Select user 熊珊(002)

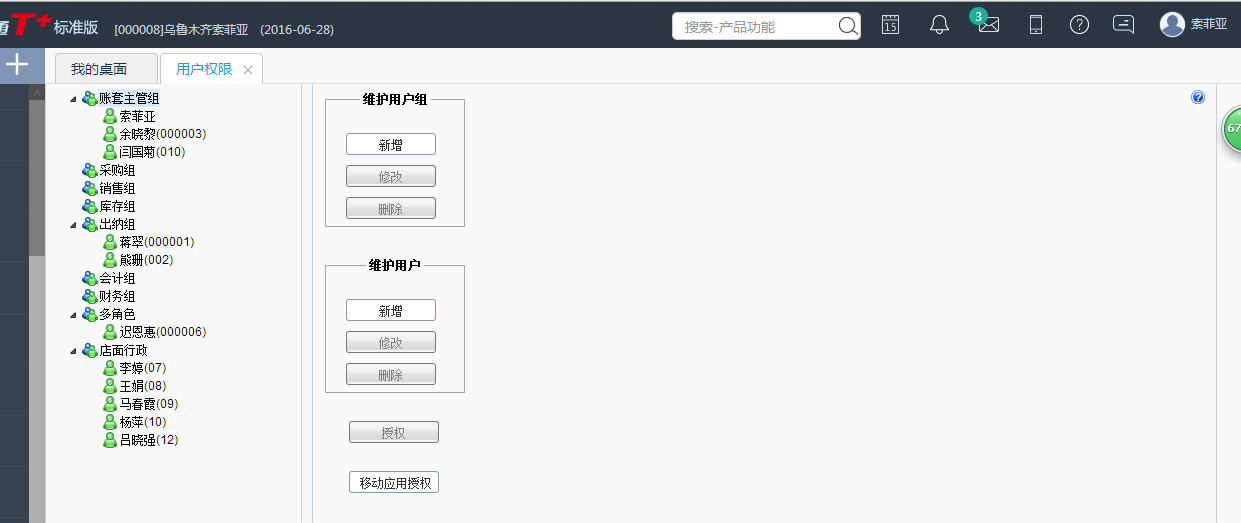click(146, 260)
